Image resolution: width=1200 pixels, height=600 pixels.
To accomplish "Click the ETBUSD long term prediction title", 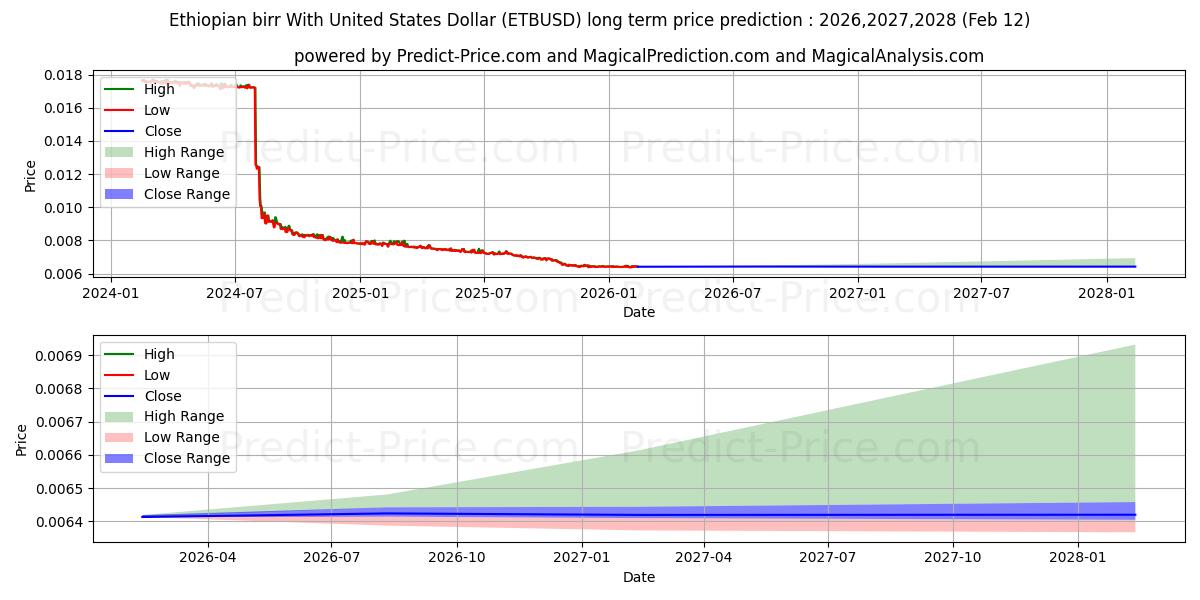I will 599,20.
